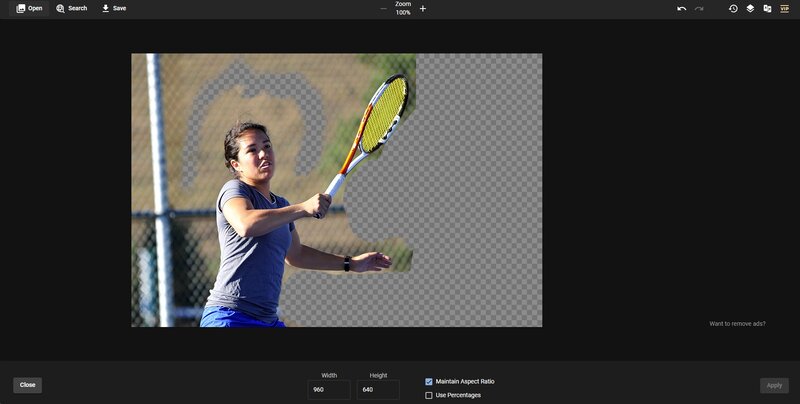Open the layers panel icon
The height and width of the screenshot is (404, 800).
(750, 9)
